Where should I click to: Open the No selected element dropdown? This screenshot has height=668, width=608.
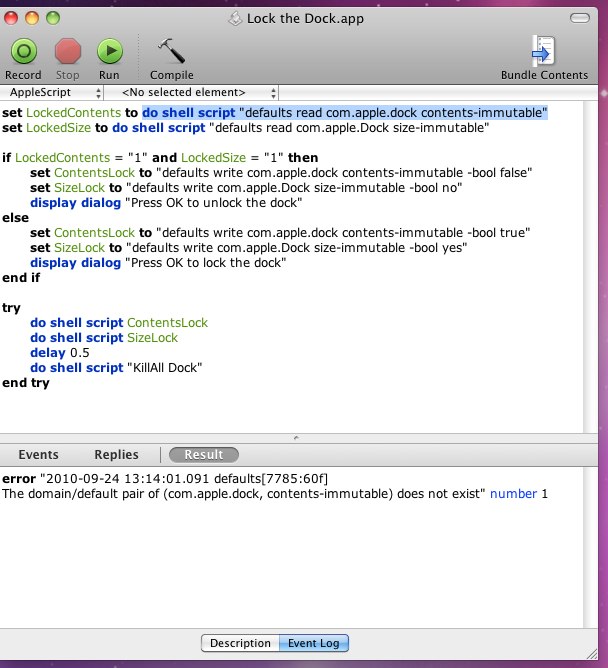click(192, 92)
